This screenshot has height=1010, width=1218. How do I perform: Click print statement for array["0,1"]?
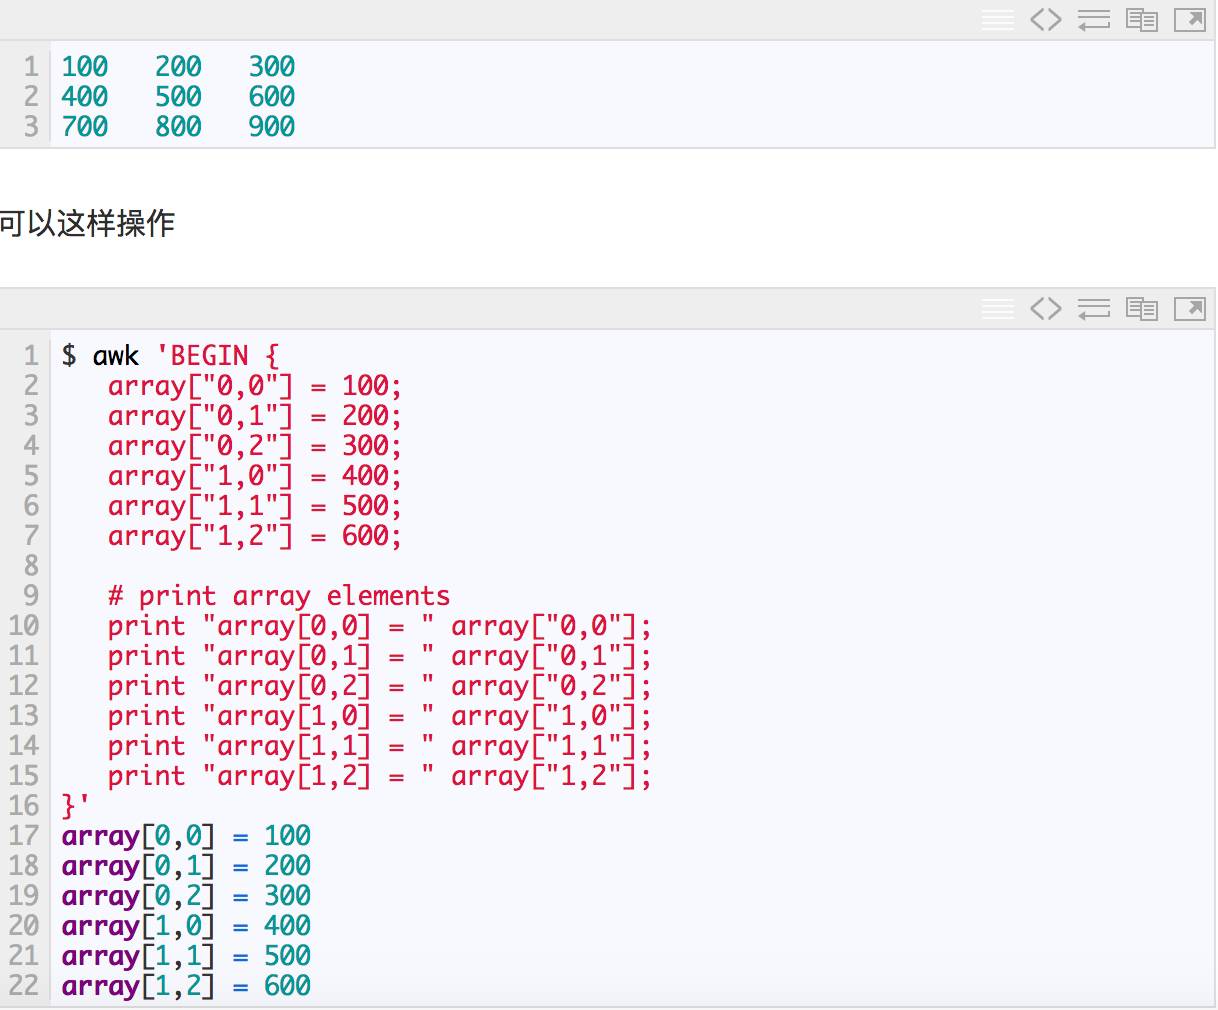pos(380,656)
